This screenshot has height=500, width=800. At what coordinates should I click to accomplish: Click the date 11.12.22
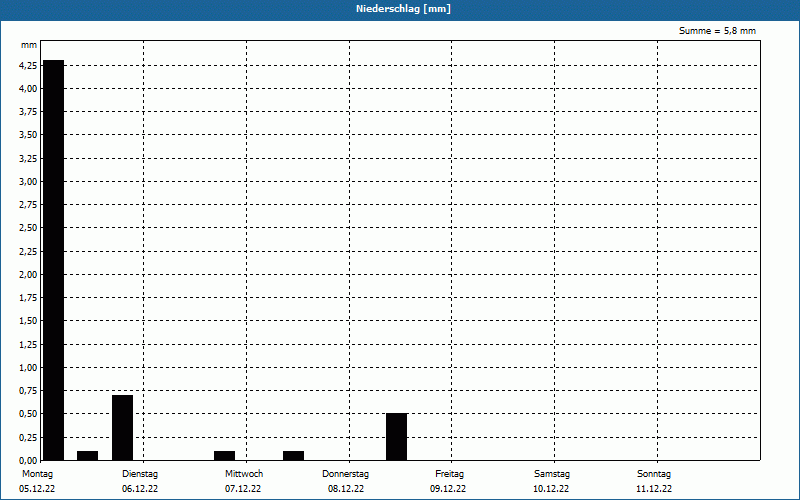[654, 489]
